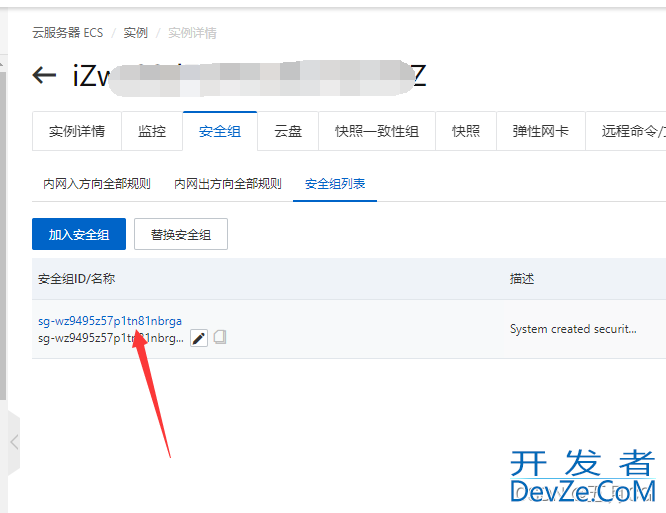
Task: Open the 实例 breadcrumb link
Action: (x=135, y=33)
